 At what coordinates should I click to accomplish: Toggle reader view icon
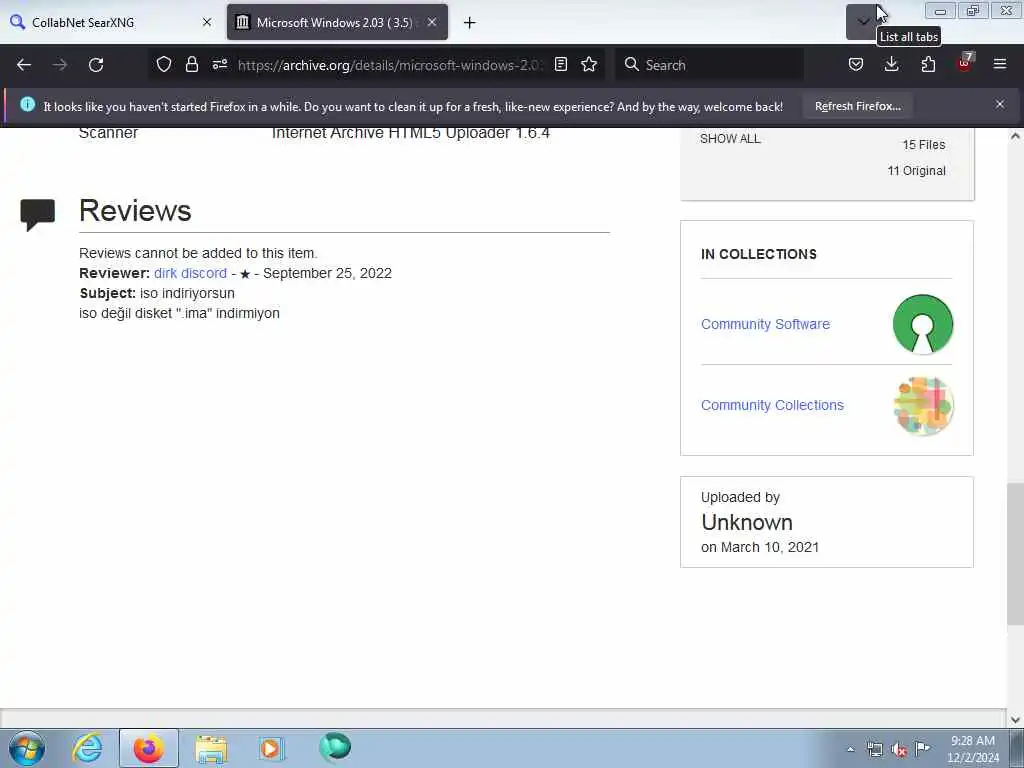tap(561, 65)
